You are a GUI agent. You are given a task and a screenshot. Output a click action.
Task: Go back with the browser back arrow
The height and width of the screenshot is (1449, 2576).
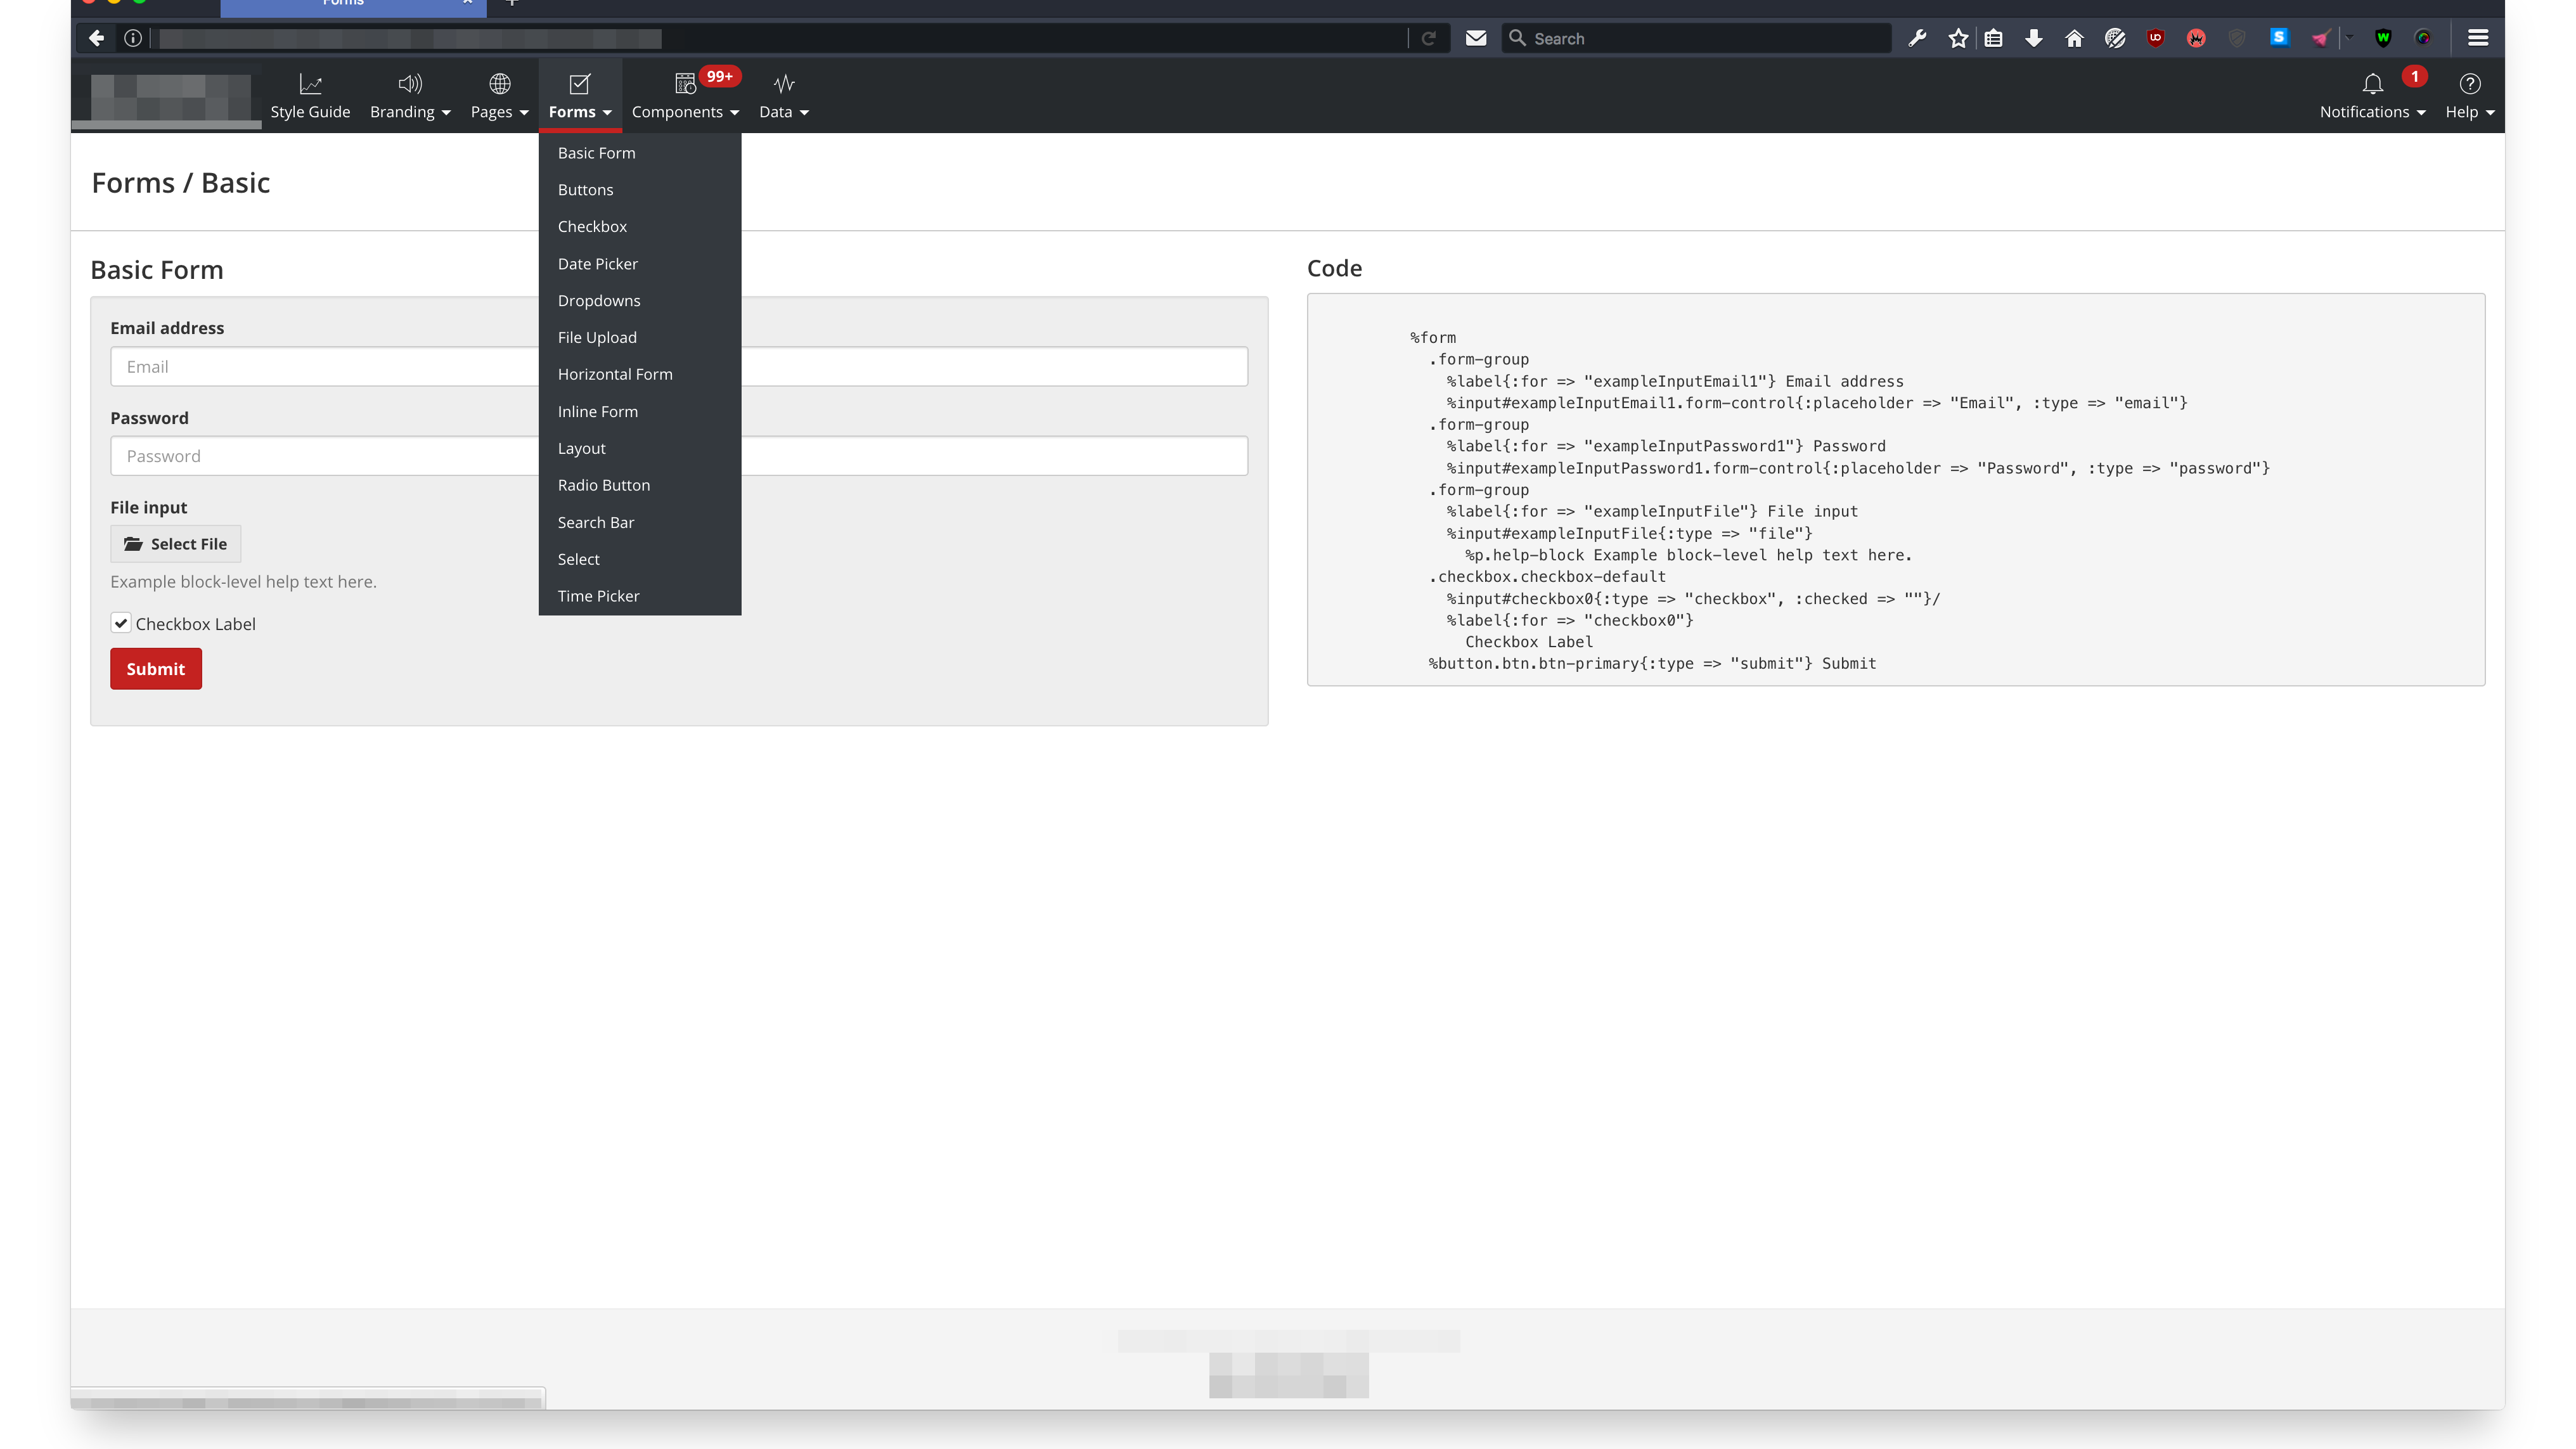(96, 38)
